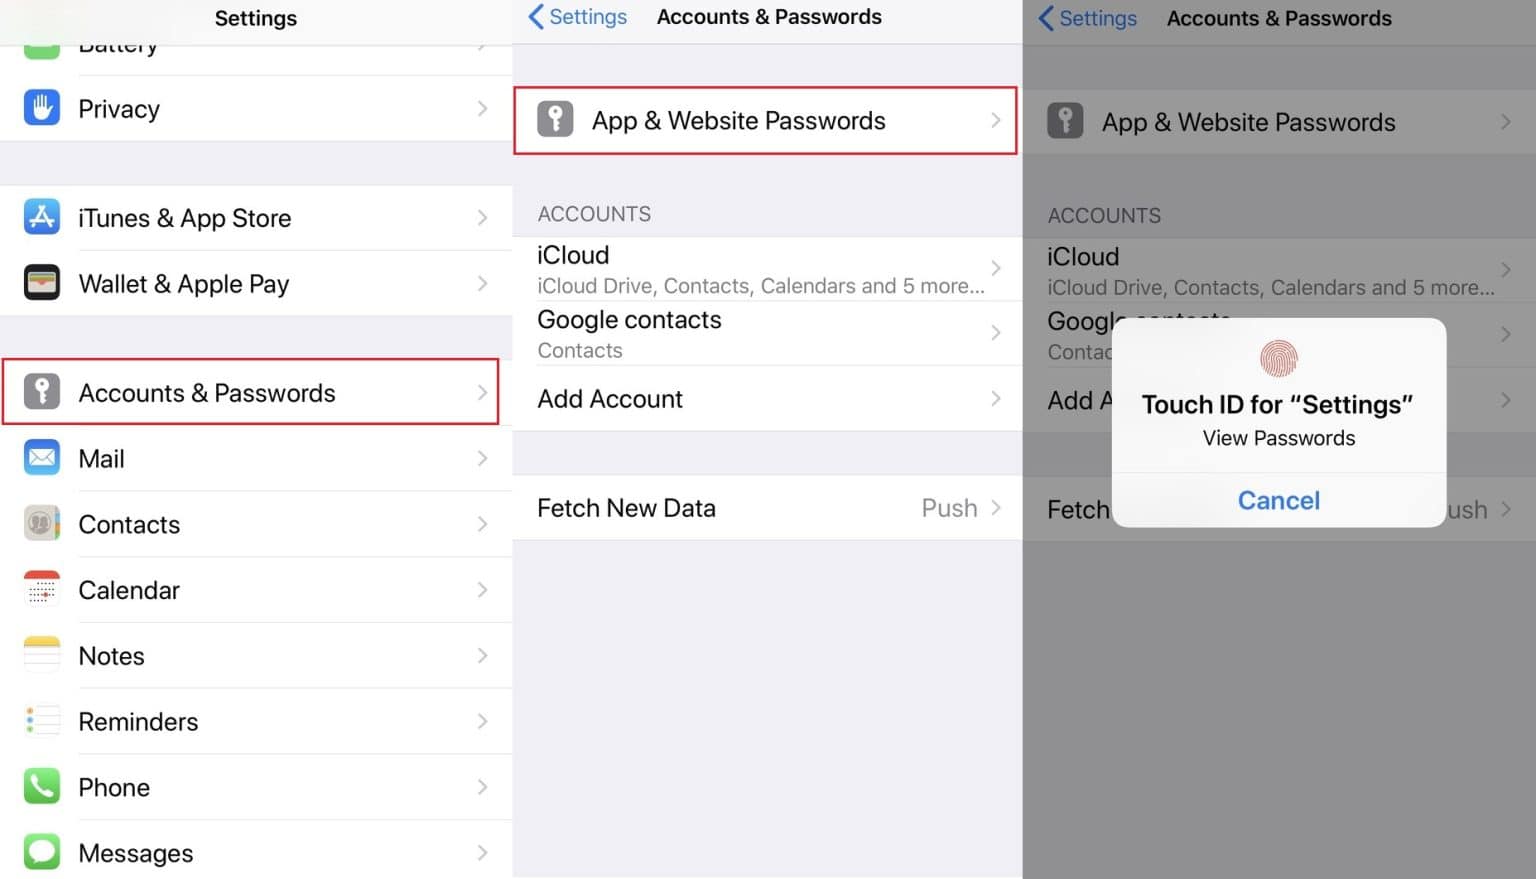Screen dimensions: 1536x879
Task: Go back to Settings from middle panel
Action: 577,17
